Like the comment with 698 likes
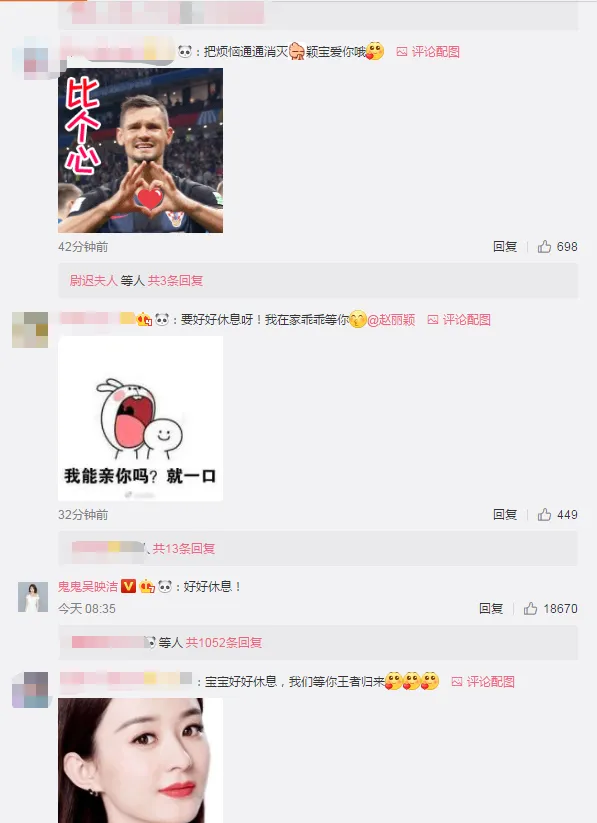Screen dimensions: 597x823 point(544,247)
